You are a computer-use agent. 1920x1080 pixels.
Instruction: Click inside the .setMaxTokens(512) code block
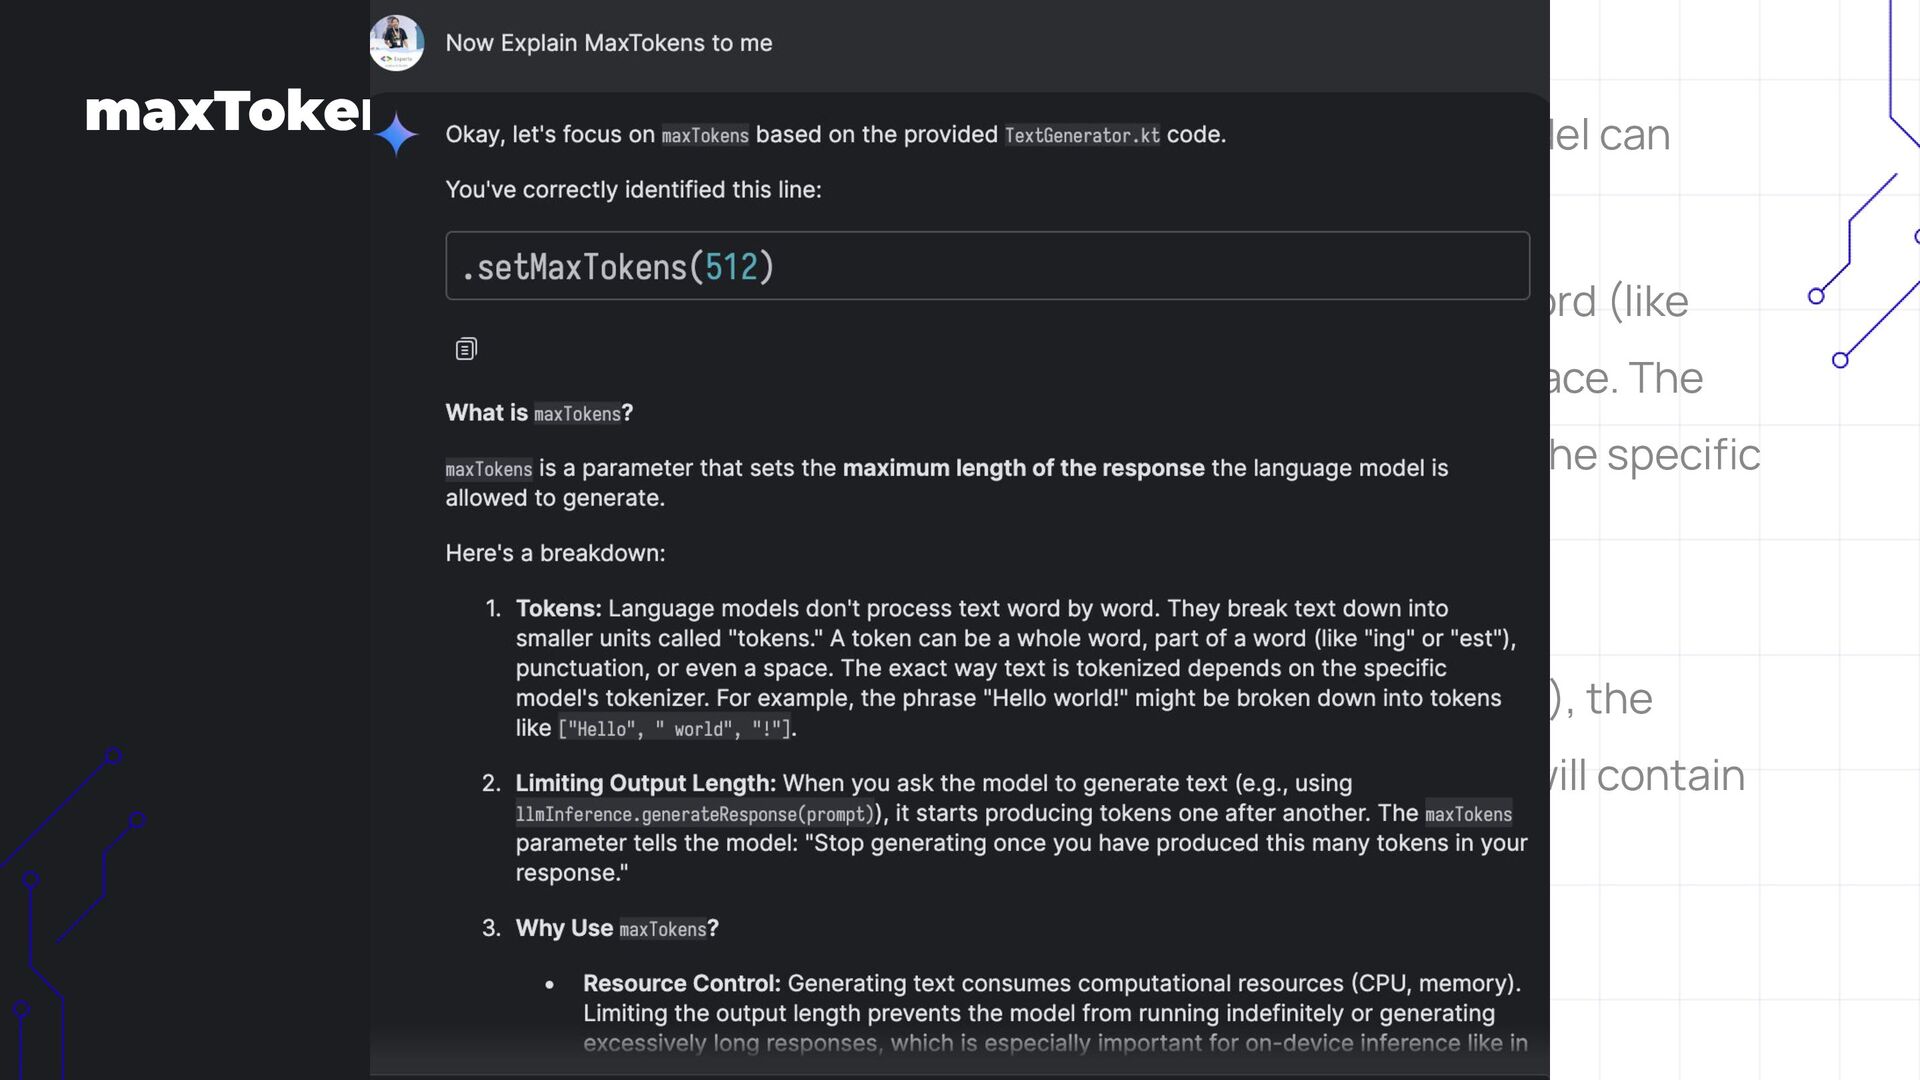pos(986,266)
